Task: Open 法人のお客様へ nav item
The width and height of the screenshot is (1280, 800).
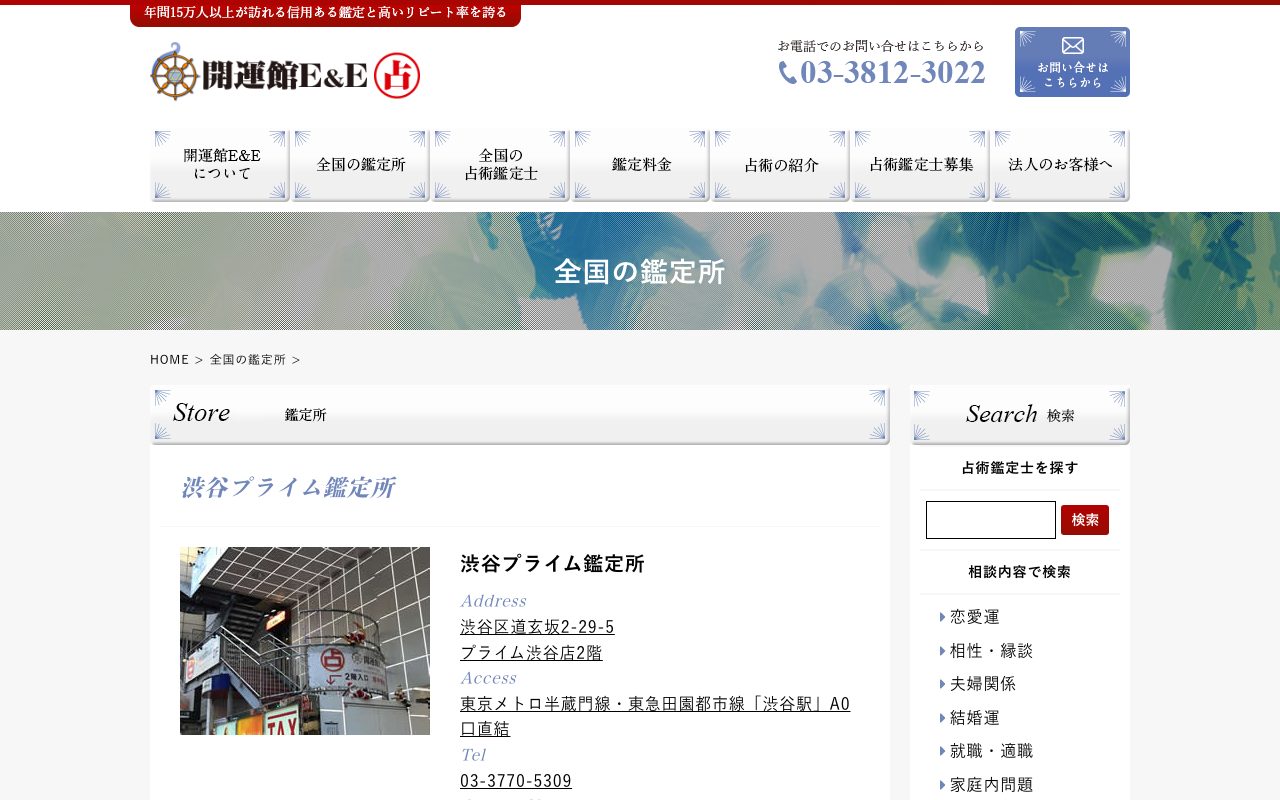Action: (1060, 166)
